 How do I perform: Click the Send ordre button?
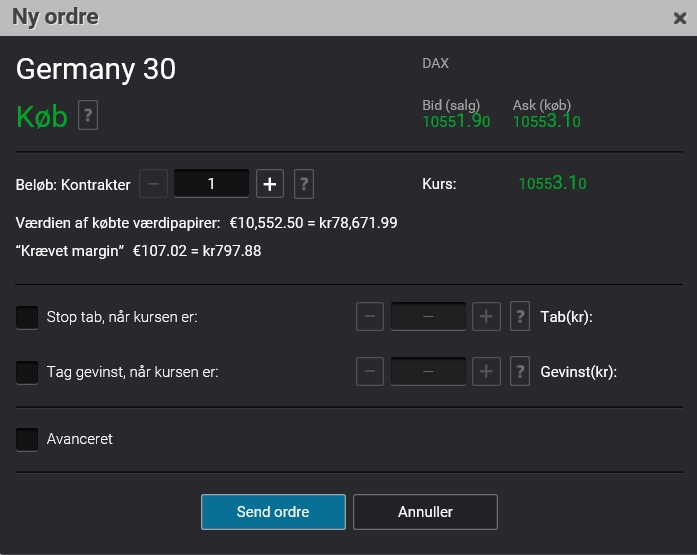(x=273, y=512)
